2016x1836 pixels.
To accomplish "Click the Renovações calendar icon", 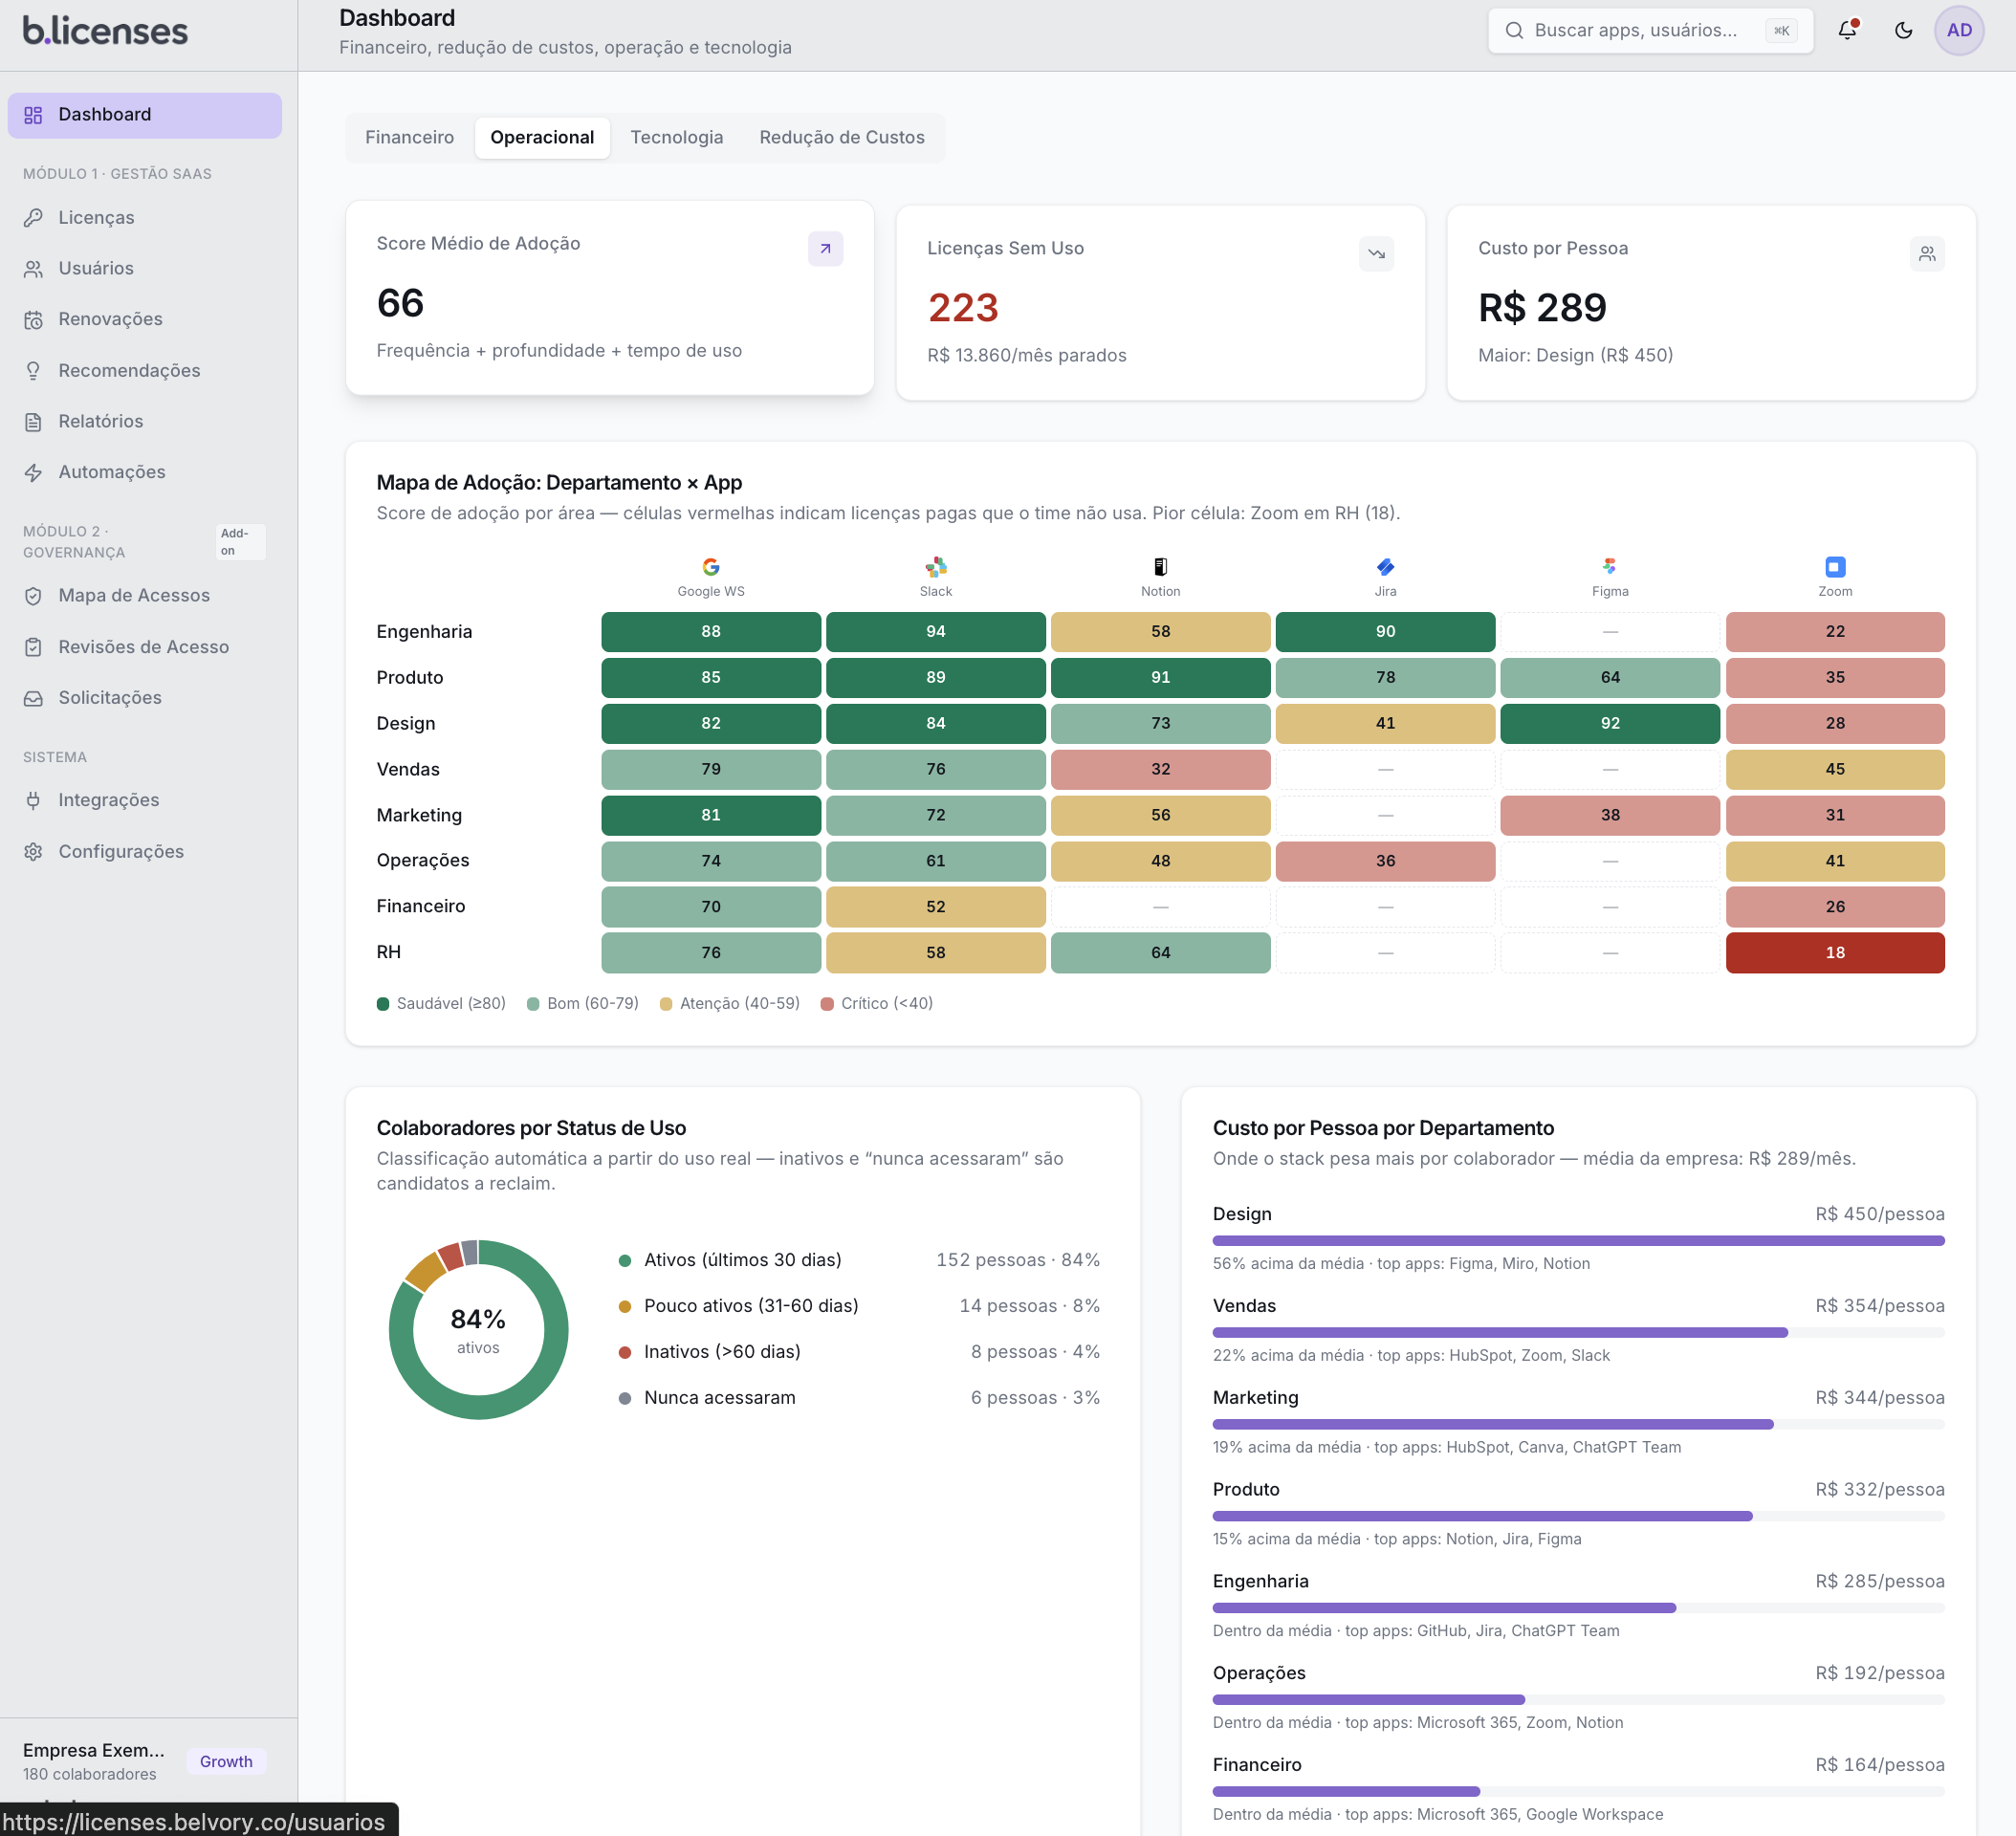I will pyautogui.click(x=34, y=319).
